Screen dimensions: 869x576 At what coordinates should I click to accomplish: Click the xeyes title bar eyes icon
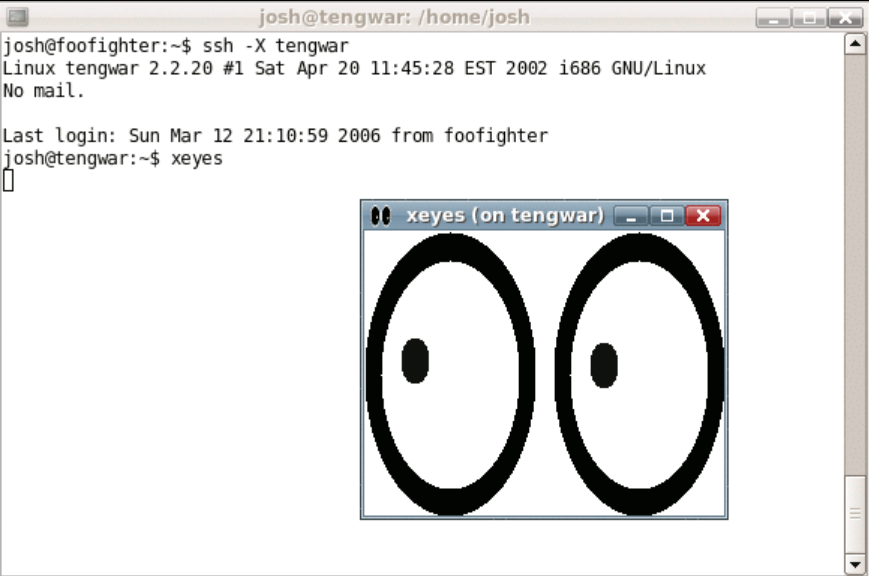click(x=379, y=216)
